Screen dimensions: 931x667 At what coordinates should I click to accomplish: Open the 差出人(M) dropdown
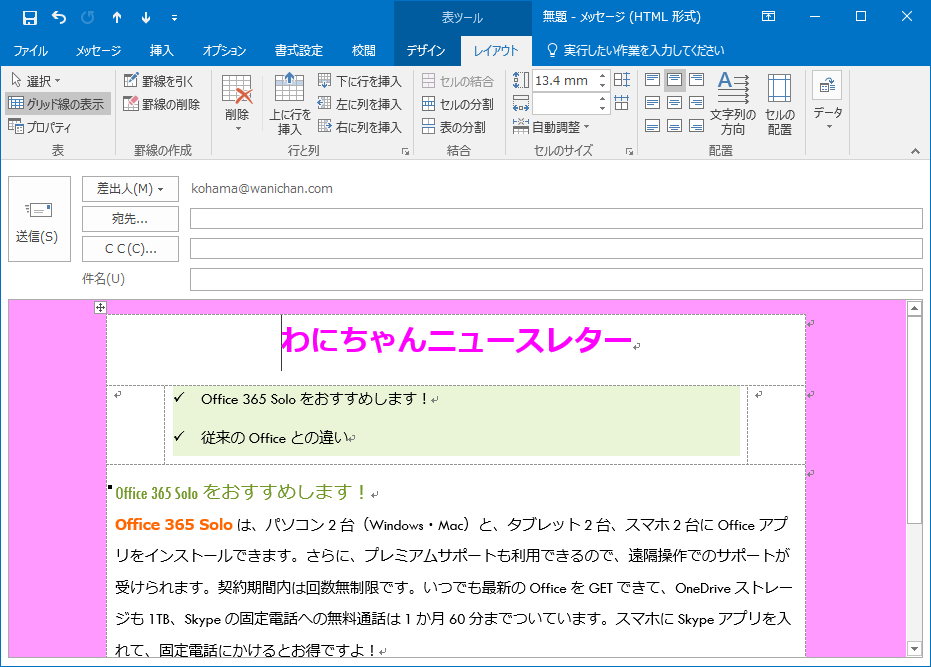(130, 189)
